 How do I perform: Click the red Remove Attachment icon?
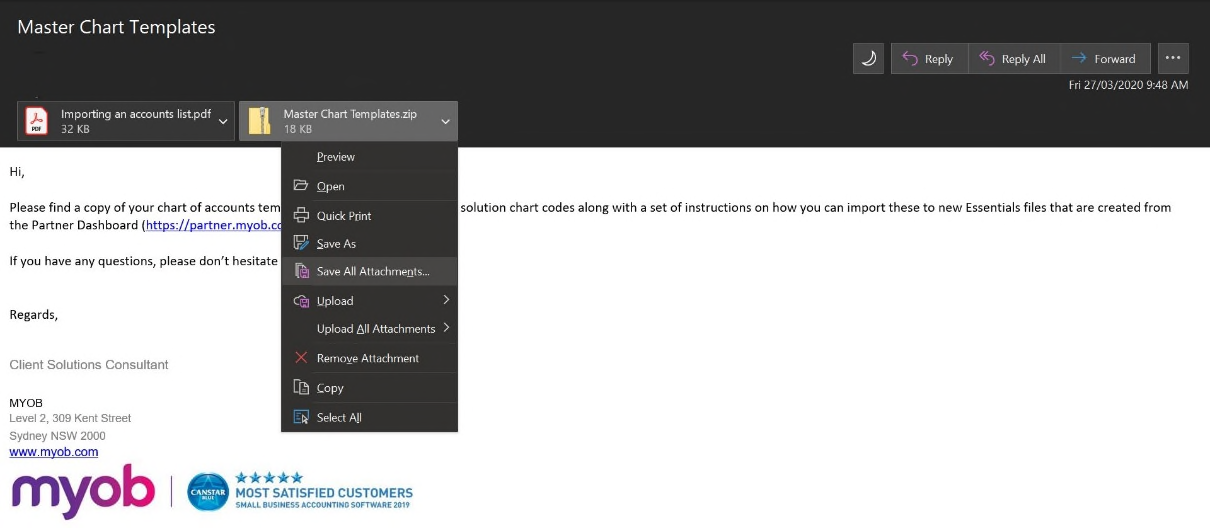[300, 358]
